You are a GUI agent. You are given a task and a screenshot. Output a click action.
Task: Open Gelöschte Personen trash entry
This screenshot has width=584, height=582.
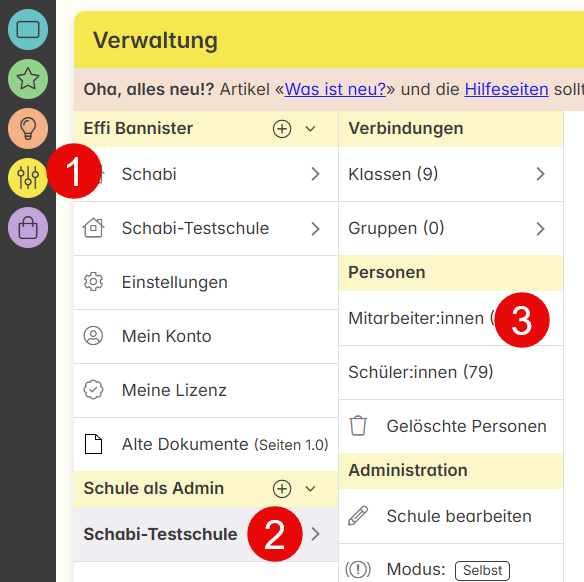[451, 426]
